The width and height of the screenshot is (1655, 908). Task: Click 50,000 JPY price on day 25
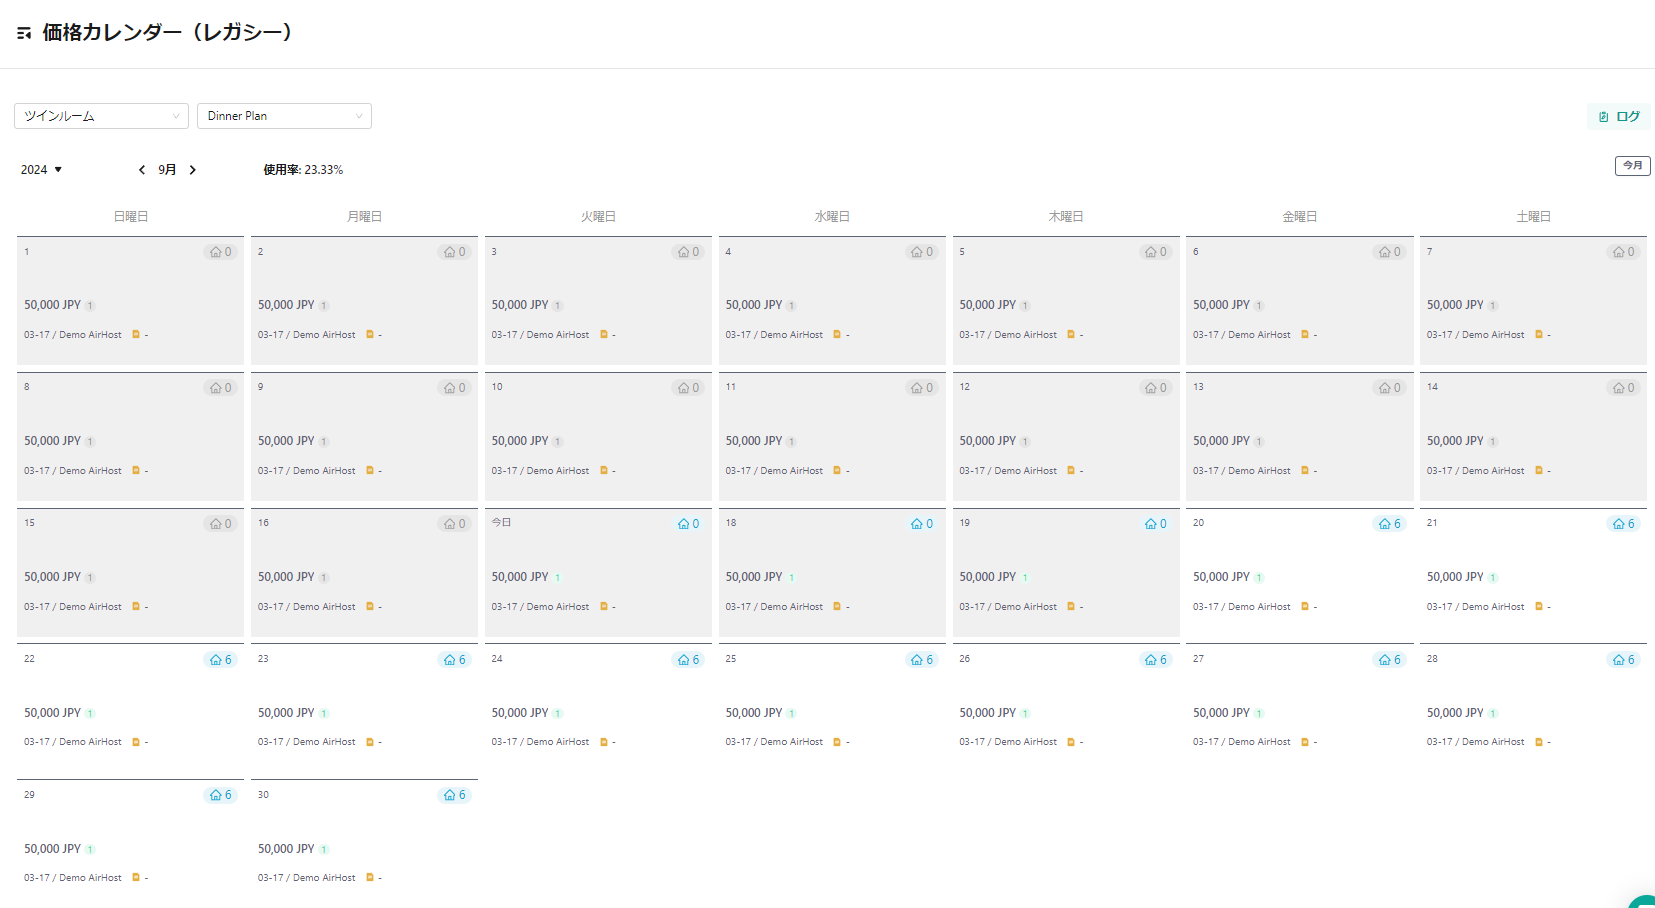(x=754, y=713)
